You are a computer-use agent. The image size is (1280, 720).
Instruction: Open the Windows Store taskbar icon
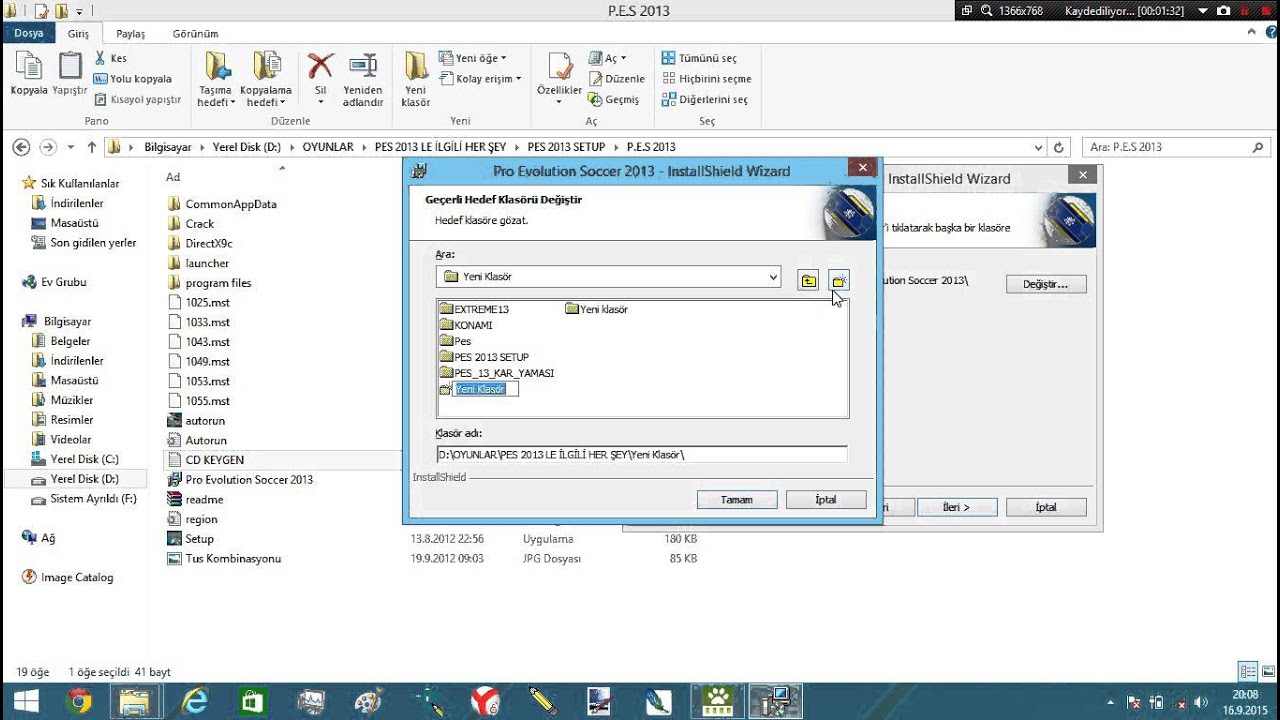(x=251, y=701)
